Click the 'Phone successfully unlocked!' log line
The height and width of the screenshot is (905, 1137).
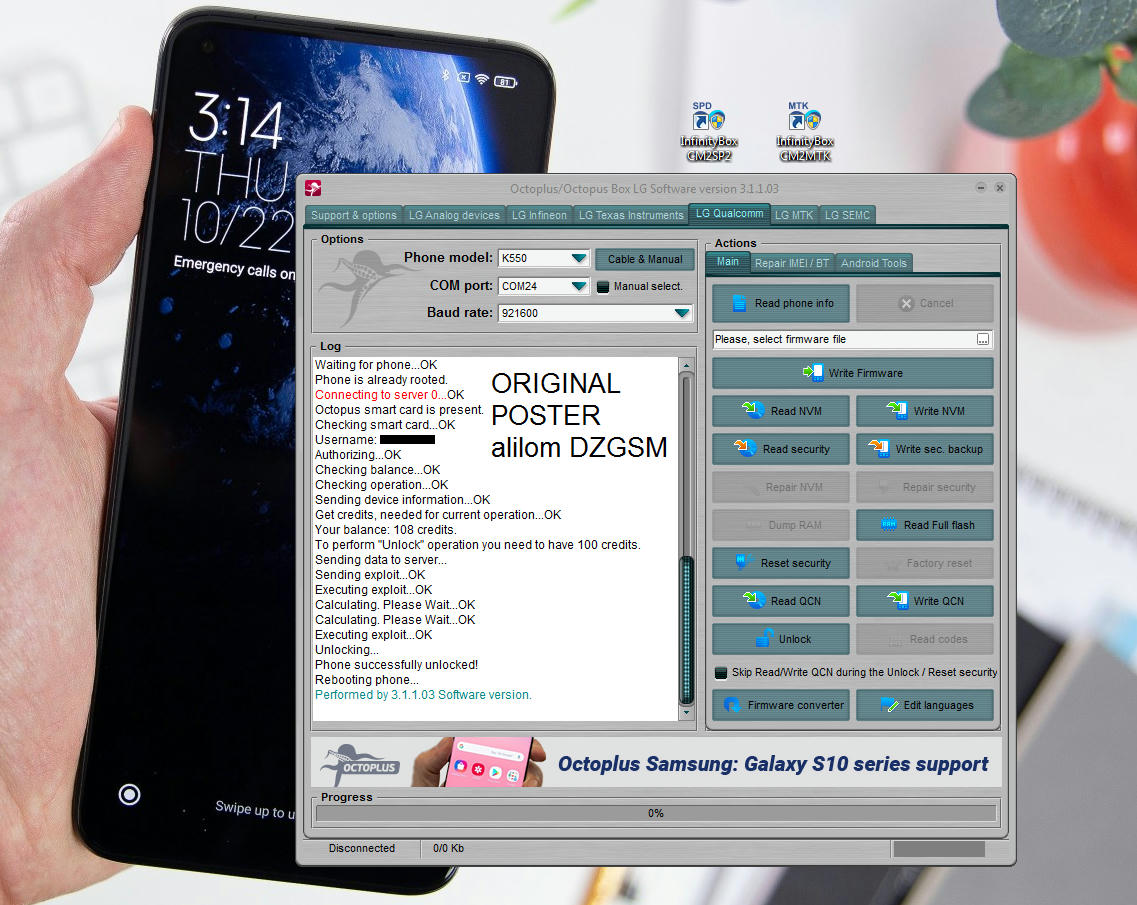pos(396,664)
